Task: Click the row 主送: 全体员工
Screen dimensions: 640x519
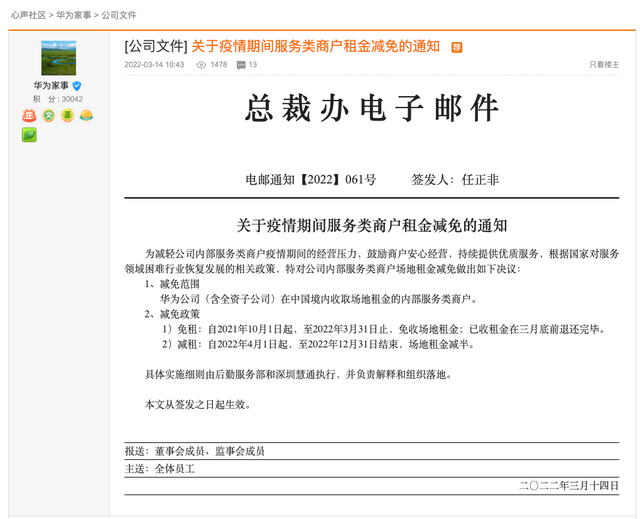Action: (x=371, y=469)
